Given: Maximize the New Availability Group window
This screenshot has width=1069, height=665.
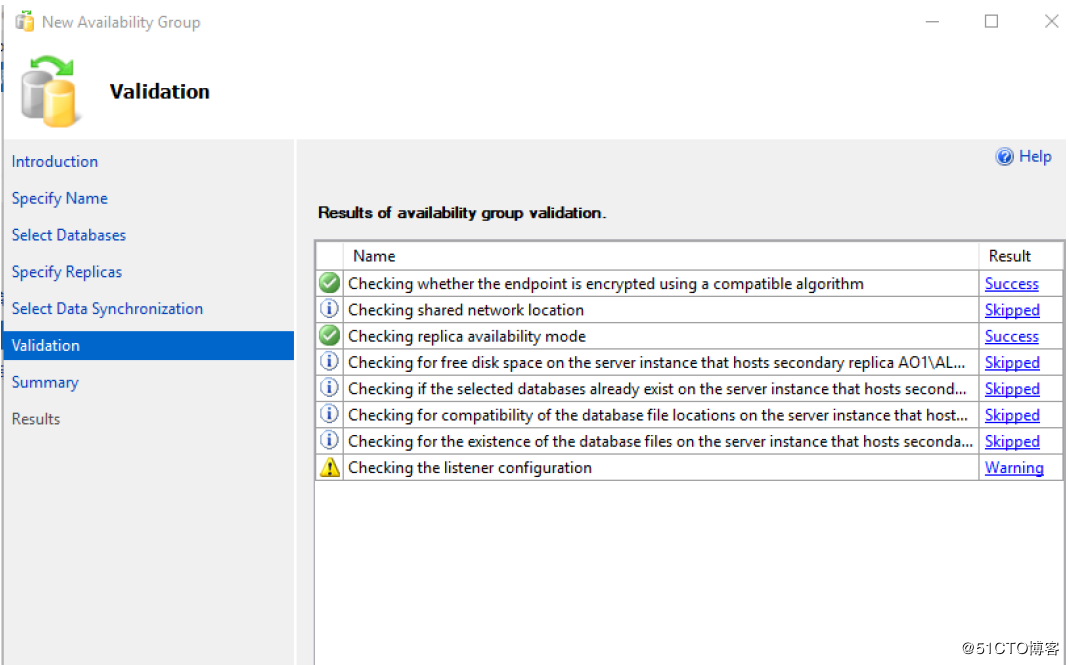Looking at the screenshot, I should pyautogui.click(x=991, y=22).
